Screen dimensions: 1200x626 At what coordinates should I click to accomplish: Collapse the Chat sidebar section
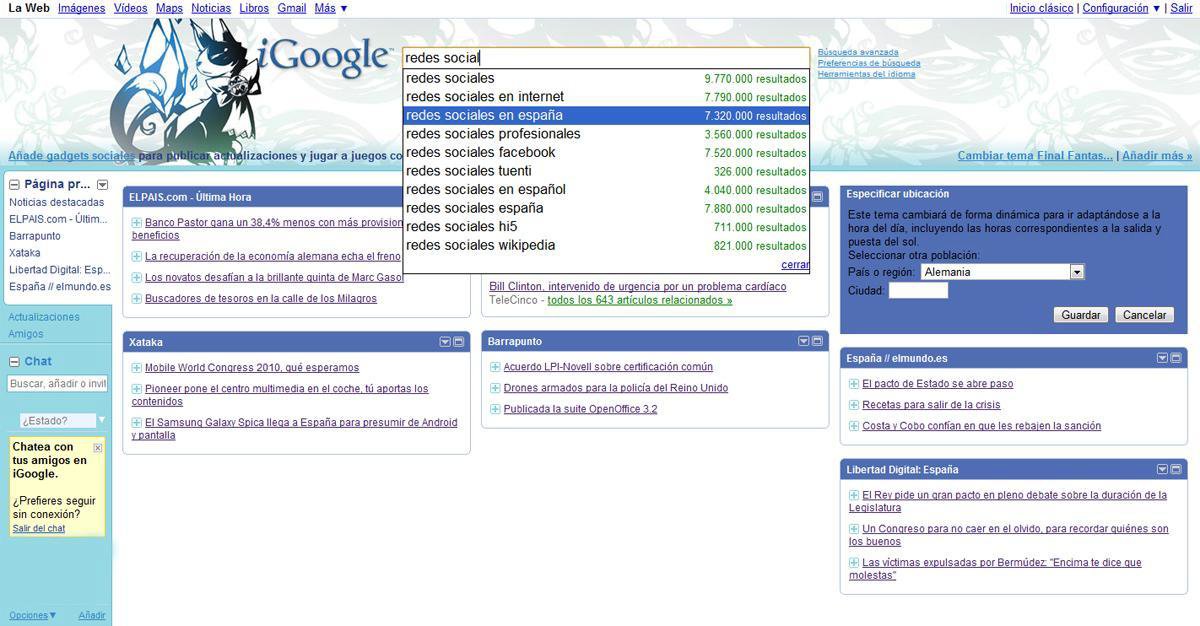(x=14, y=362)
